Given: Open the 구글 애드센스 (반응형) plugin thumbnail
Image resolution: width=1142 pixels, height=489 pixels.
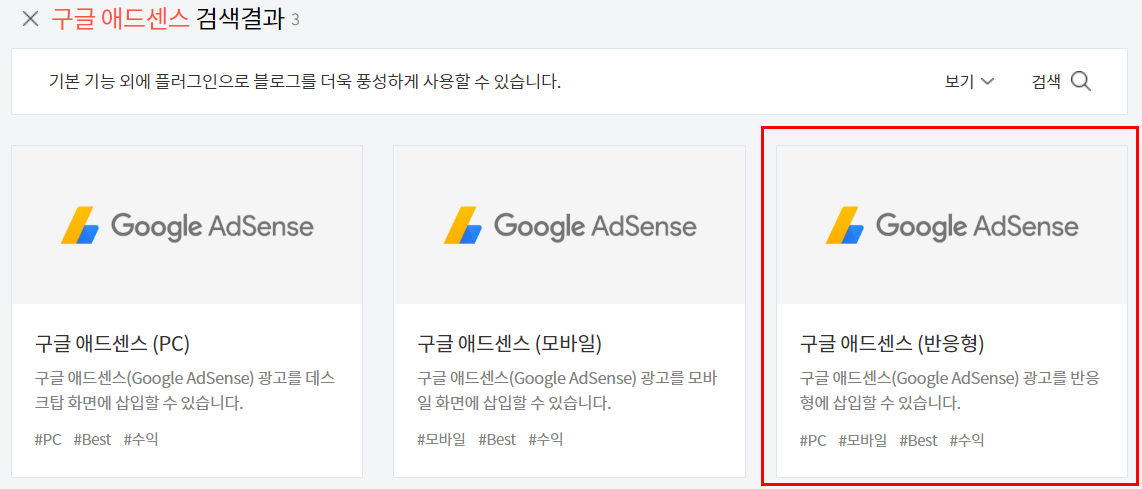Looking at the screenshot, I should click(x=952, y=225).
